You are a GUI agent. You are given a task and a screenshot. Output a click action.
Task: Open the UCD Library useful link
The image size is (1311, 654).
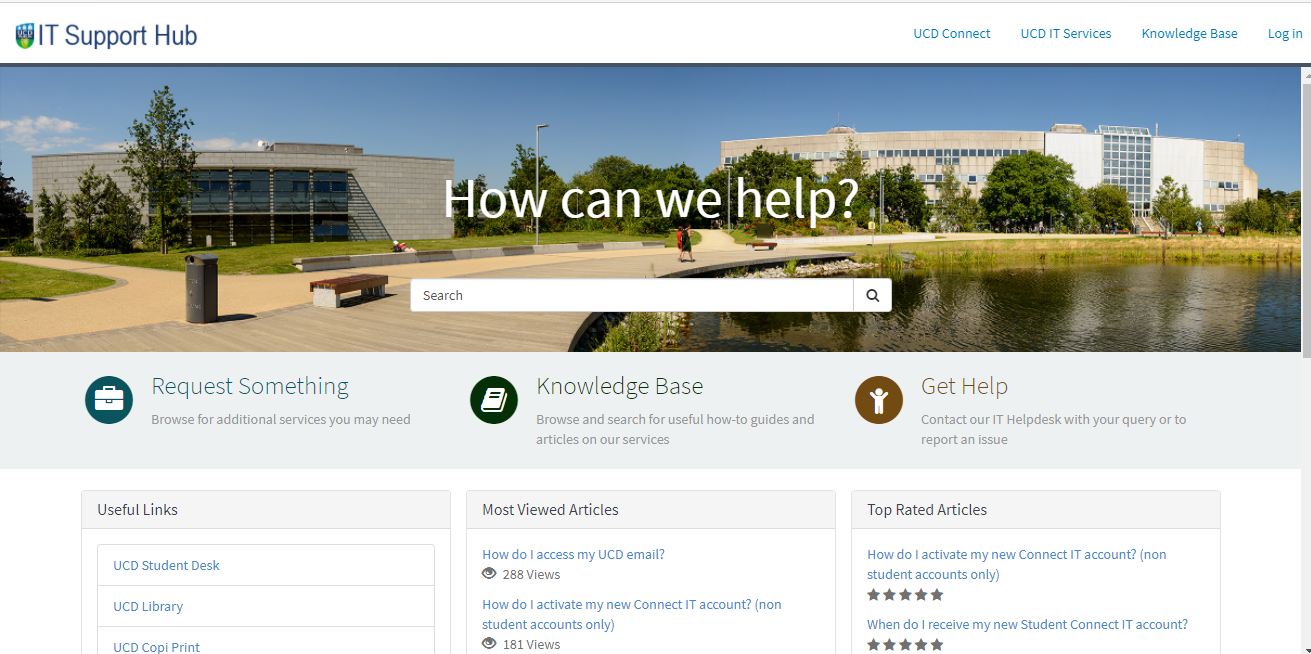tap(148, 606)
